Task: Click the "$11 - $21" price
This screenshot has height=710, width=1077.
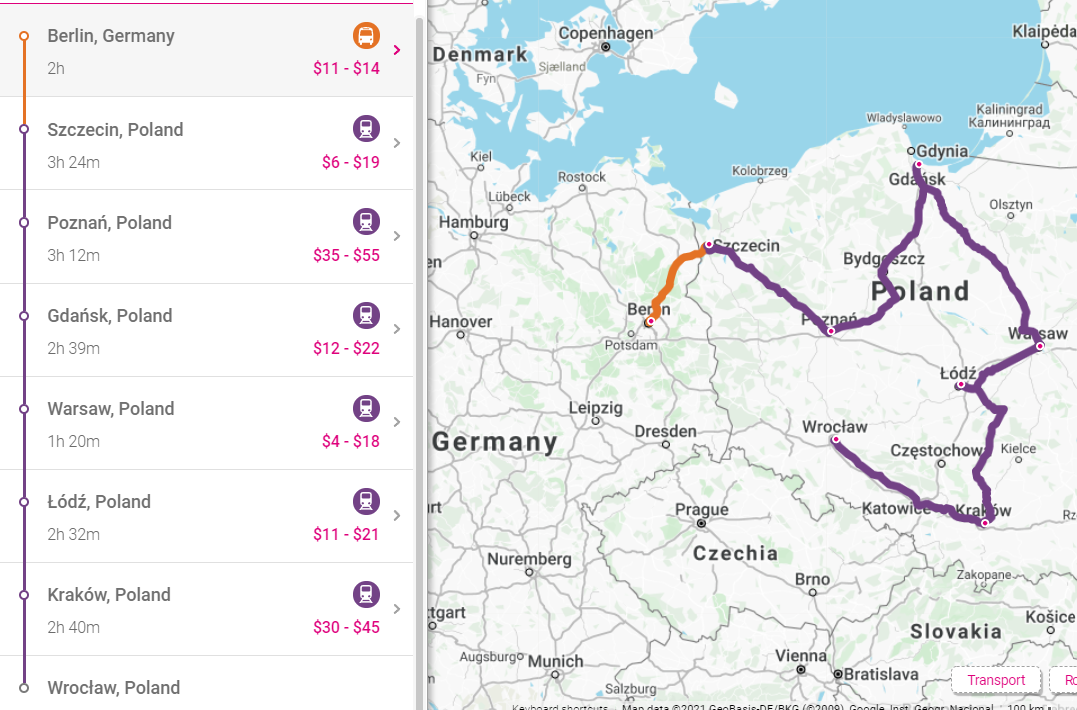Action: tap(346, 534)
